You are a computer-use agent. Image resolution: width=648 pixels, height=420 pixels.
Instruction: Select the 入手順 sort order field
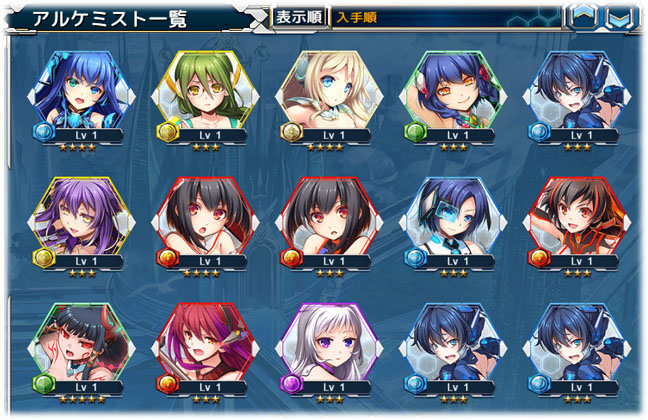pyautogui.click(x=446, y=17)
